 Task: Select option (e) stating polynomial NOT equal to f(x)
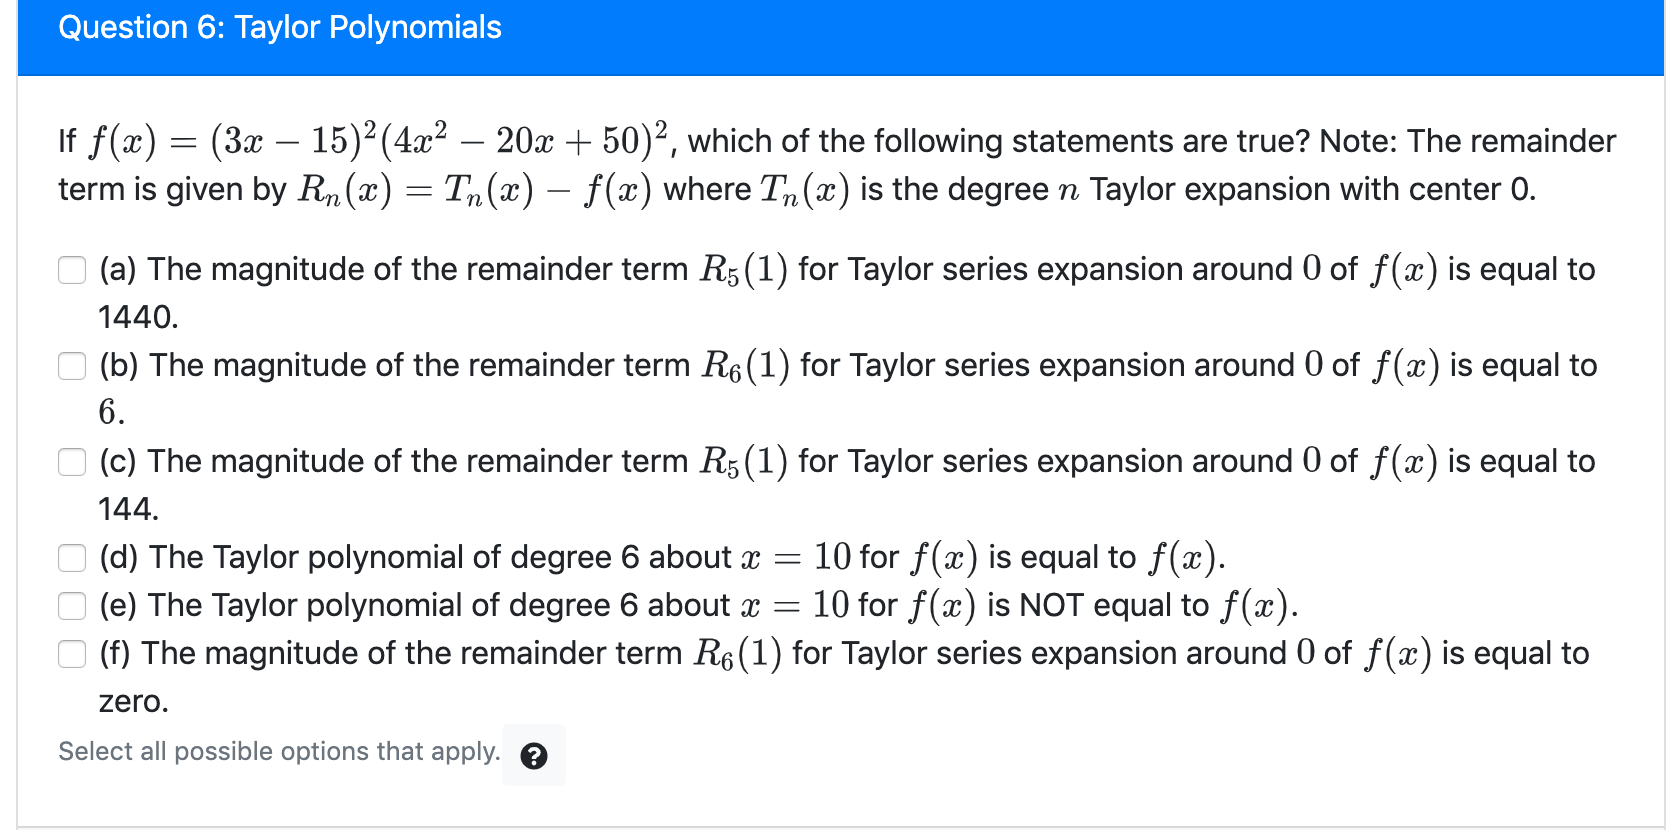(x=71, y=606)
